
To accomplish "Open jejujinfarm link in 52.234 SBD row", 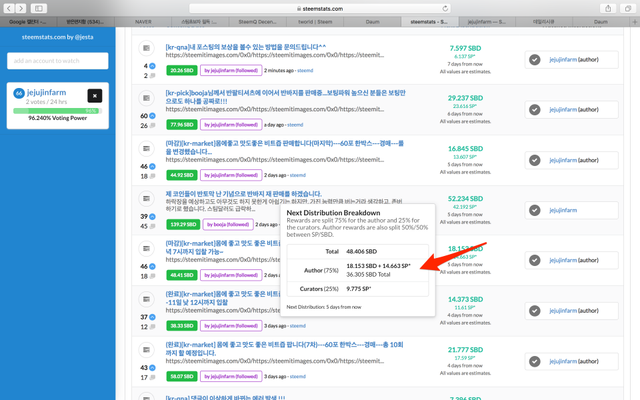I will 563,210.
